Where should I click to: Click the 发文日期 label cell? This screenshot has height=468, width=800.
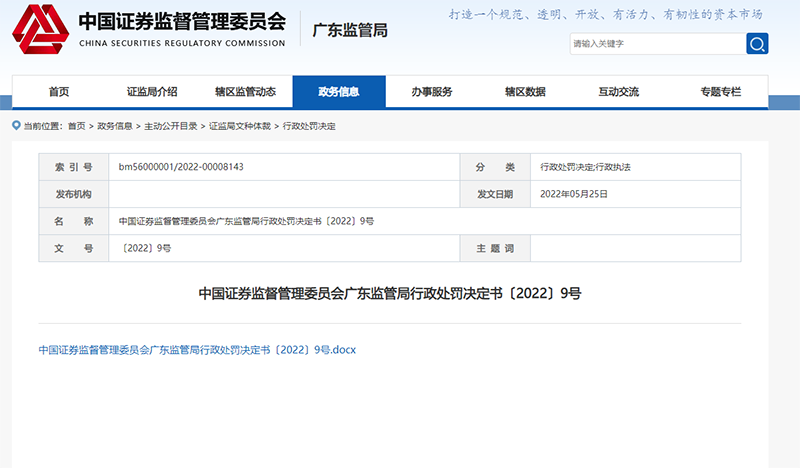click(495, 194)
